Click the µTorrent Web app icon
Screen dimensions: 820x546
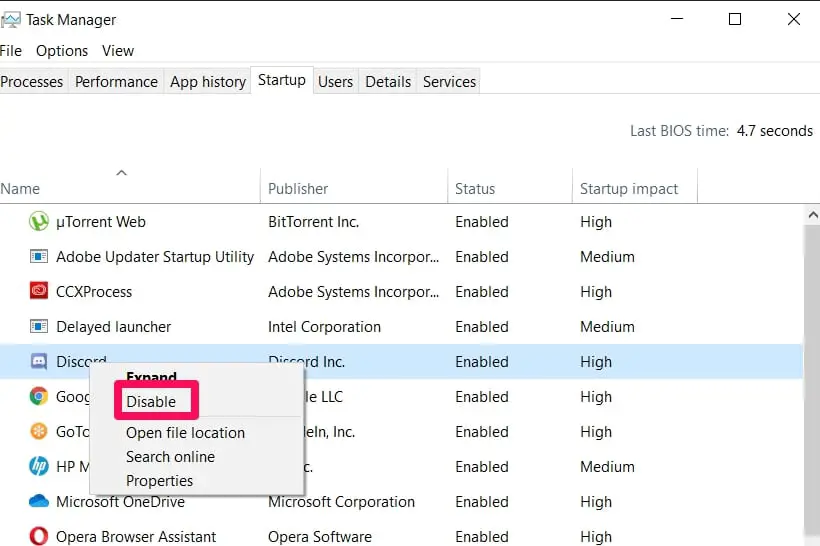click(39, 221)
